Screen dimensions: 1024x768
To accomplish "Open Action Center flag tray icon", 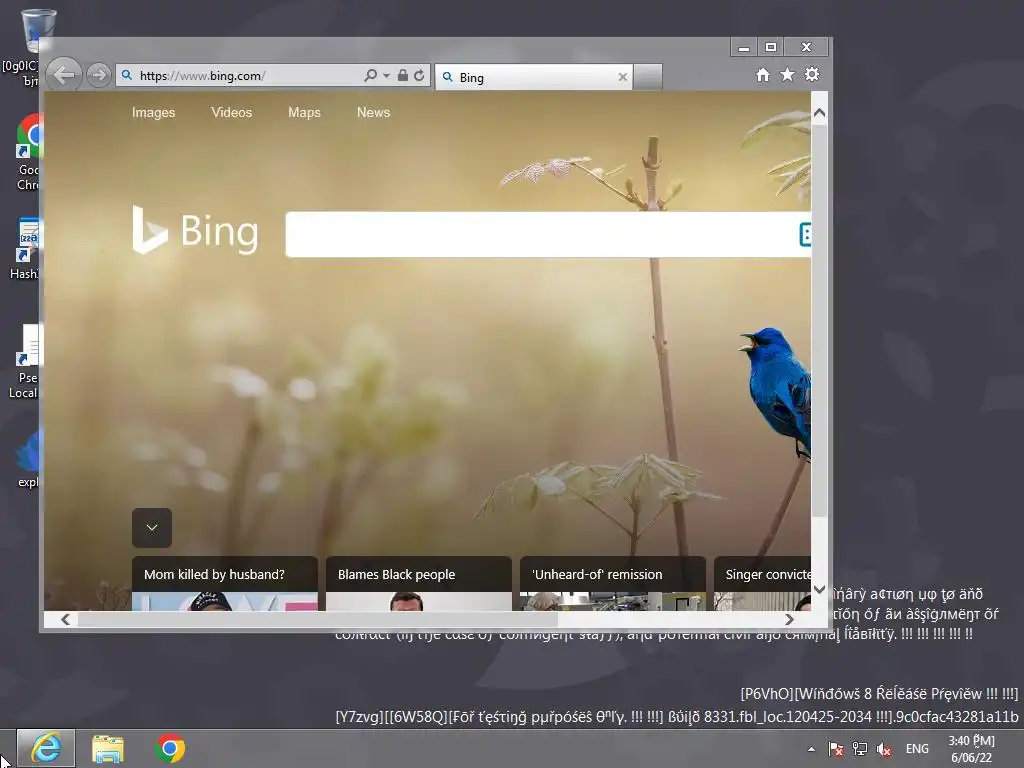I will tap(836, 749).
